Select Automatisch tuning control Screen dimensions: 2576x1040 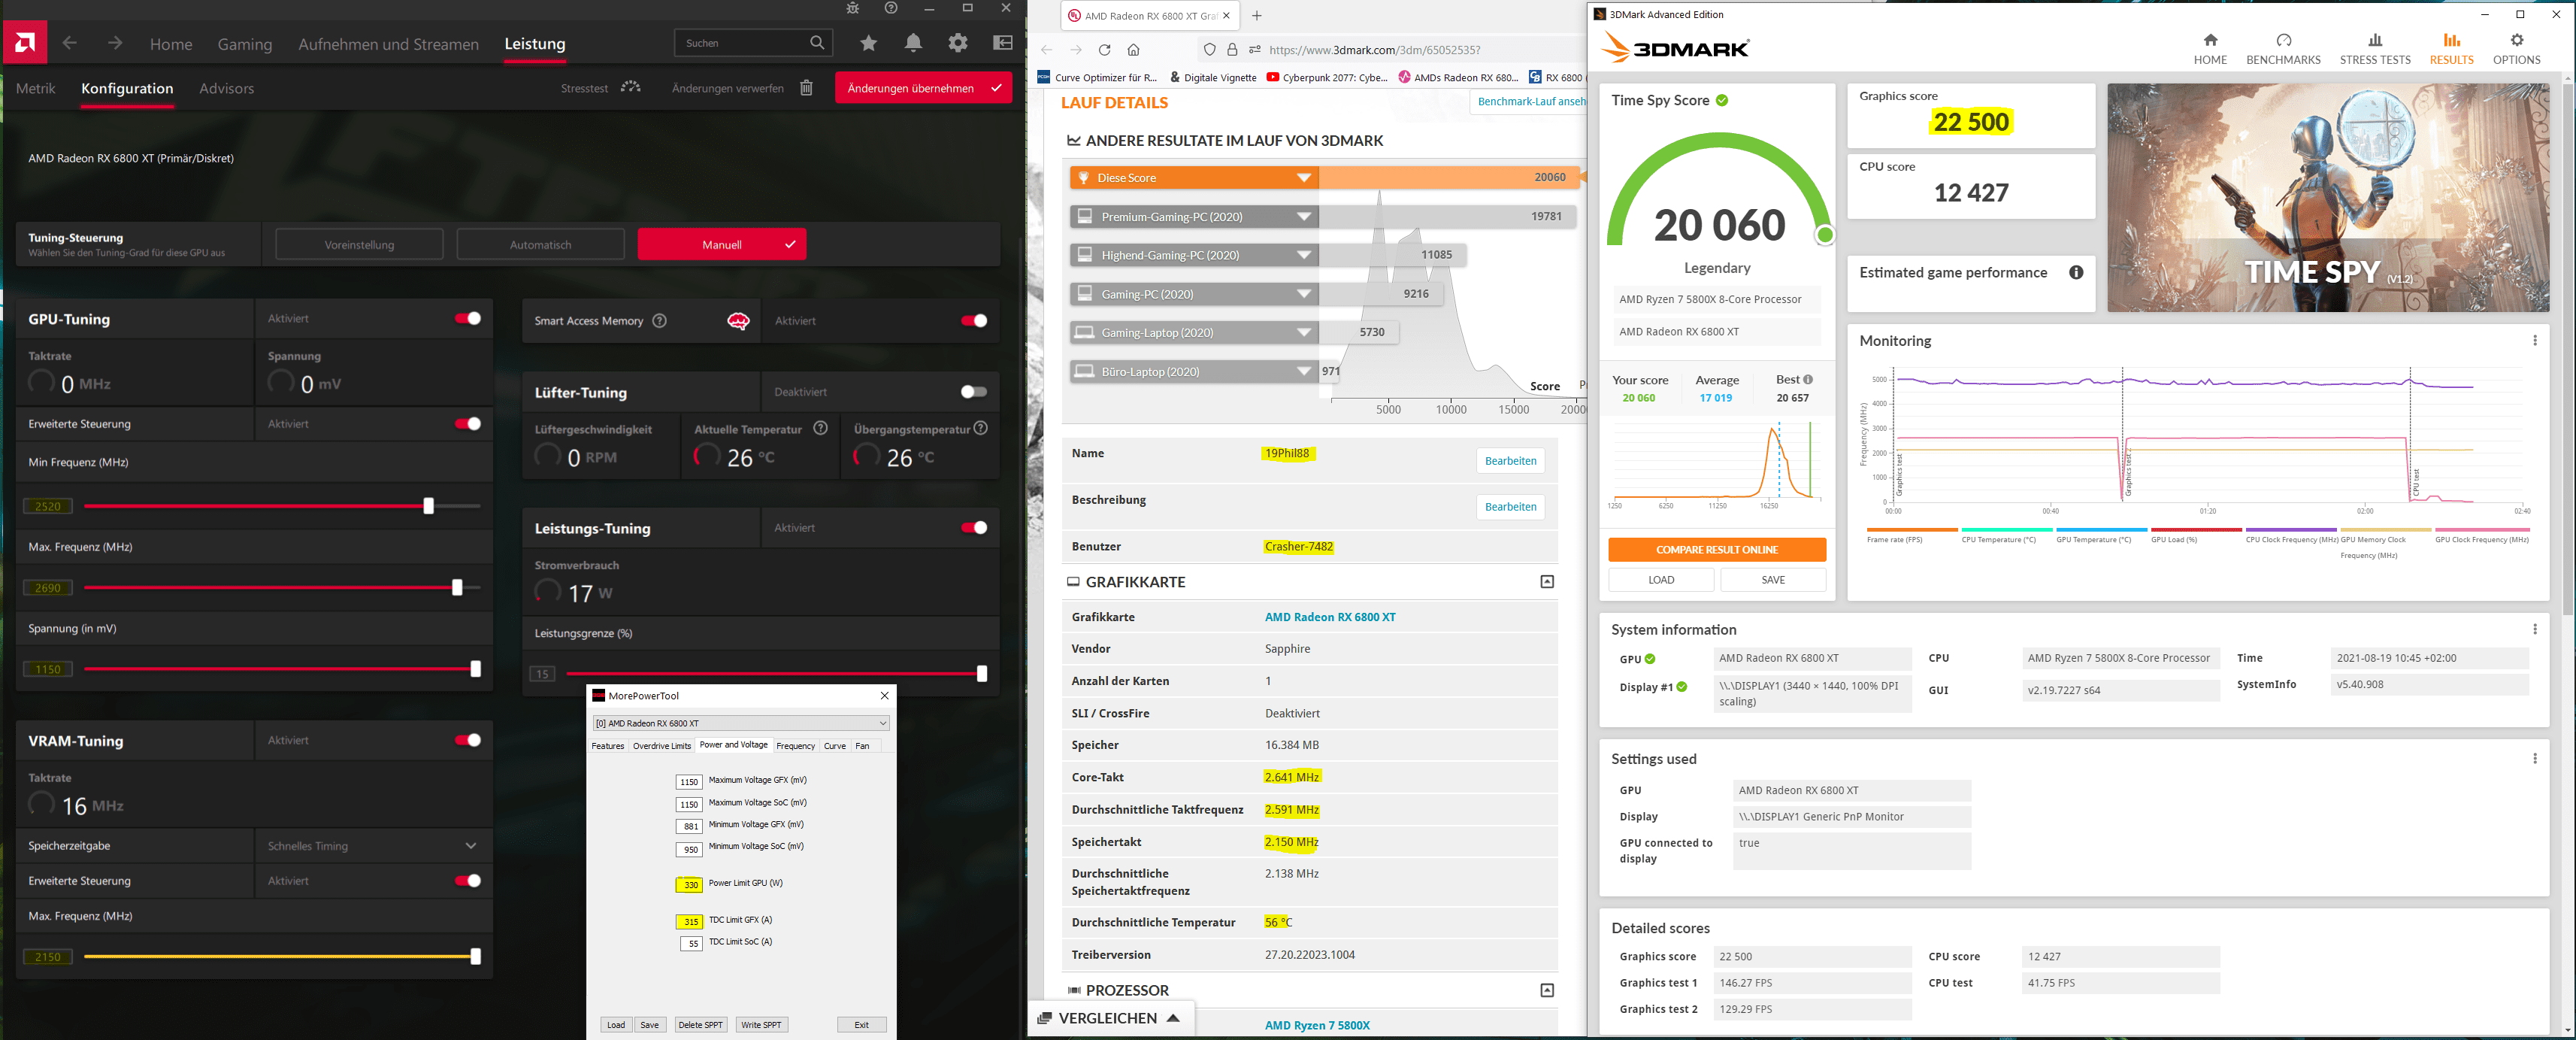tap(540, 244)
